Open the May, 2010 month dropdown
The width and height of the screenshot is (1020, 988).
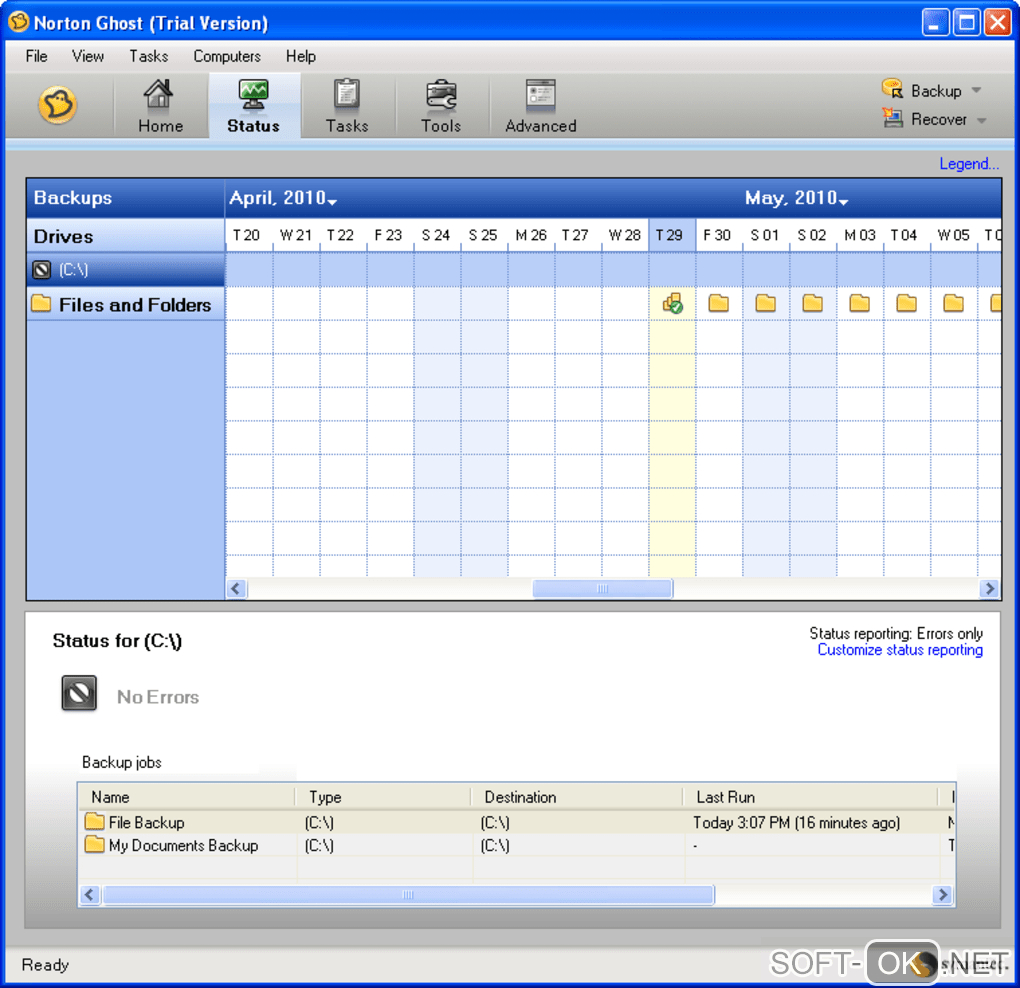(x=796, y=198)
